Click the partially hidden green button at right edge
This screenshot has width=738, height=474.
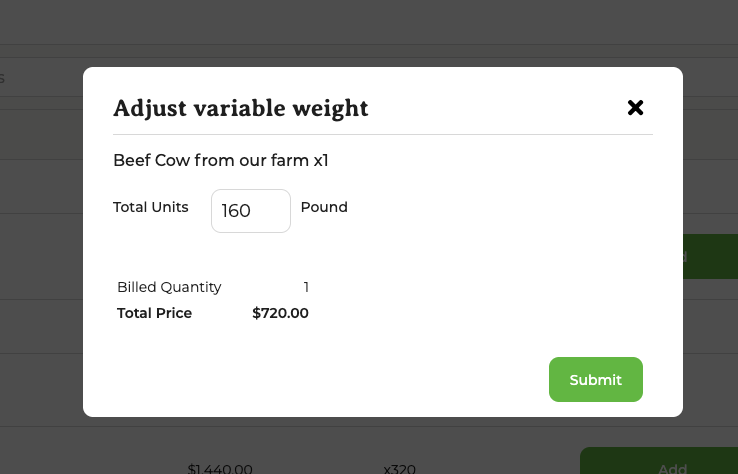pos(710,256)
